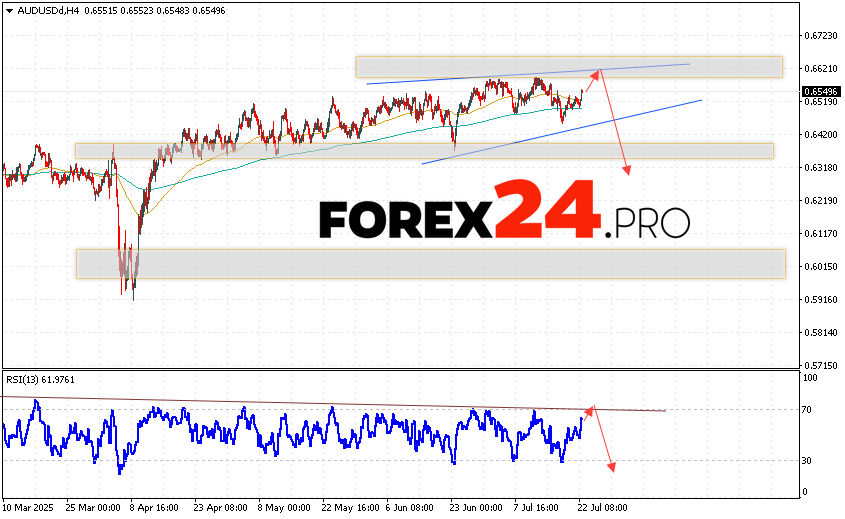Select the lowest gray support zone rectangle

pos(430,264)
